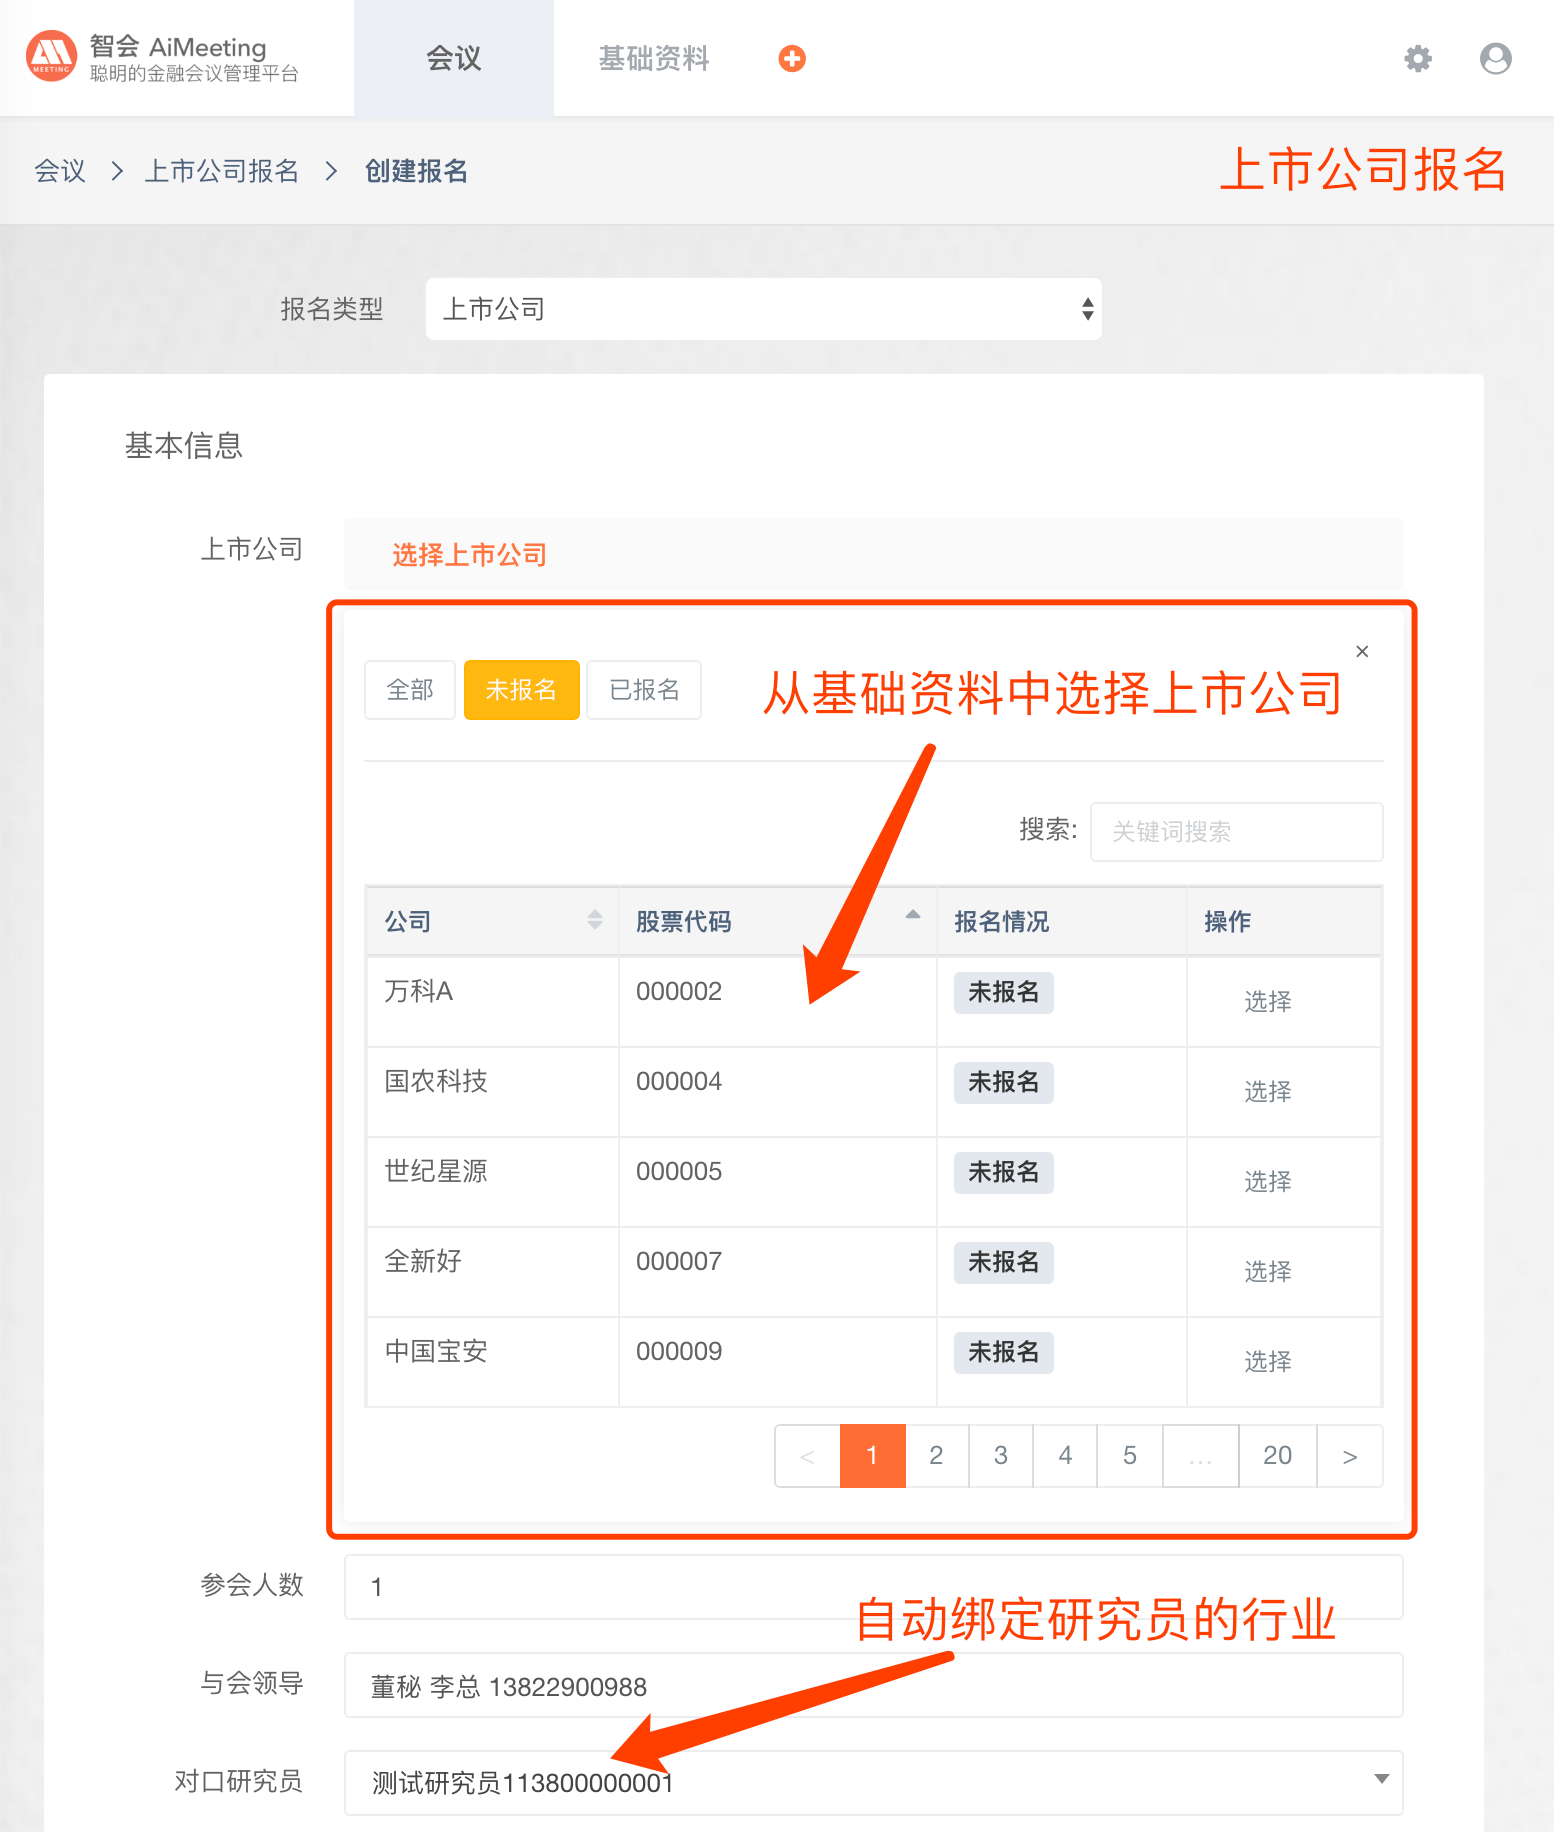Go to next page of companies
Viewport: 1554px width, 1832px height.
click(x=1349, y=1456)
